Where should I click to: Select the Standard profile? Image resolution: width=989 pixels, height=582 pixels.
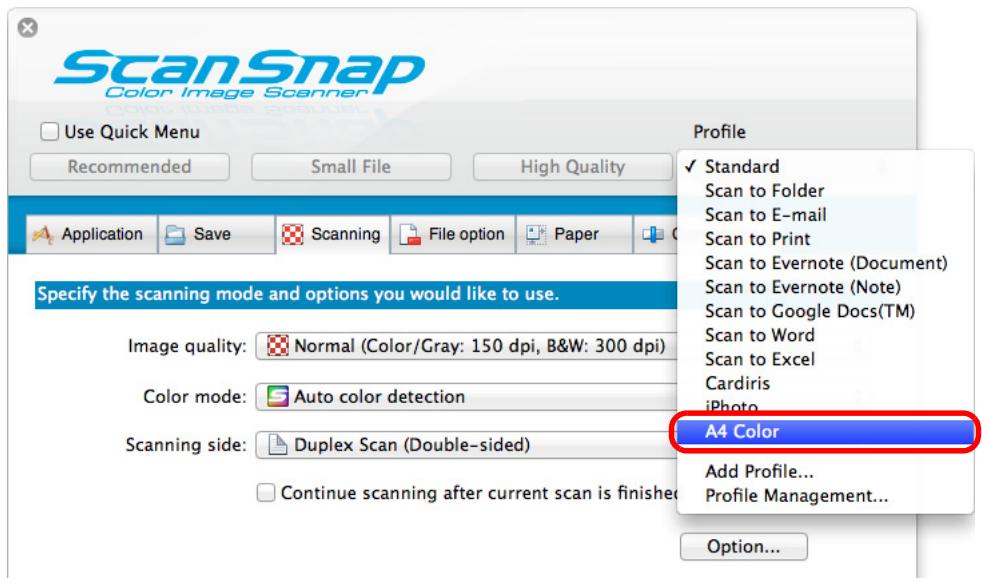[x=826, y=166]
